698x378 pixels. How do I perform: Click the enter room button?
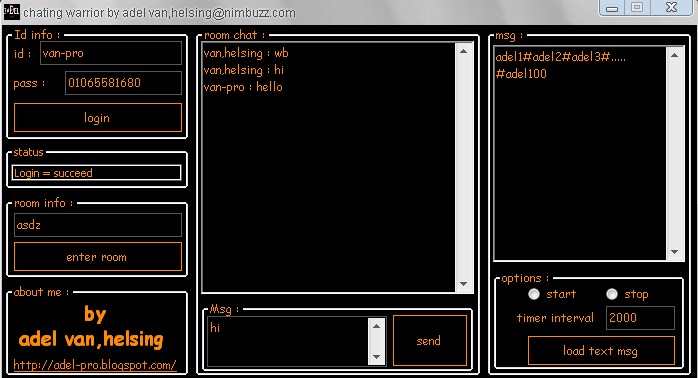(x=98, y=257)
